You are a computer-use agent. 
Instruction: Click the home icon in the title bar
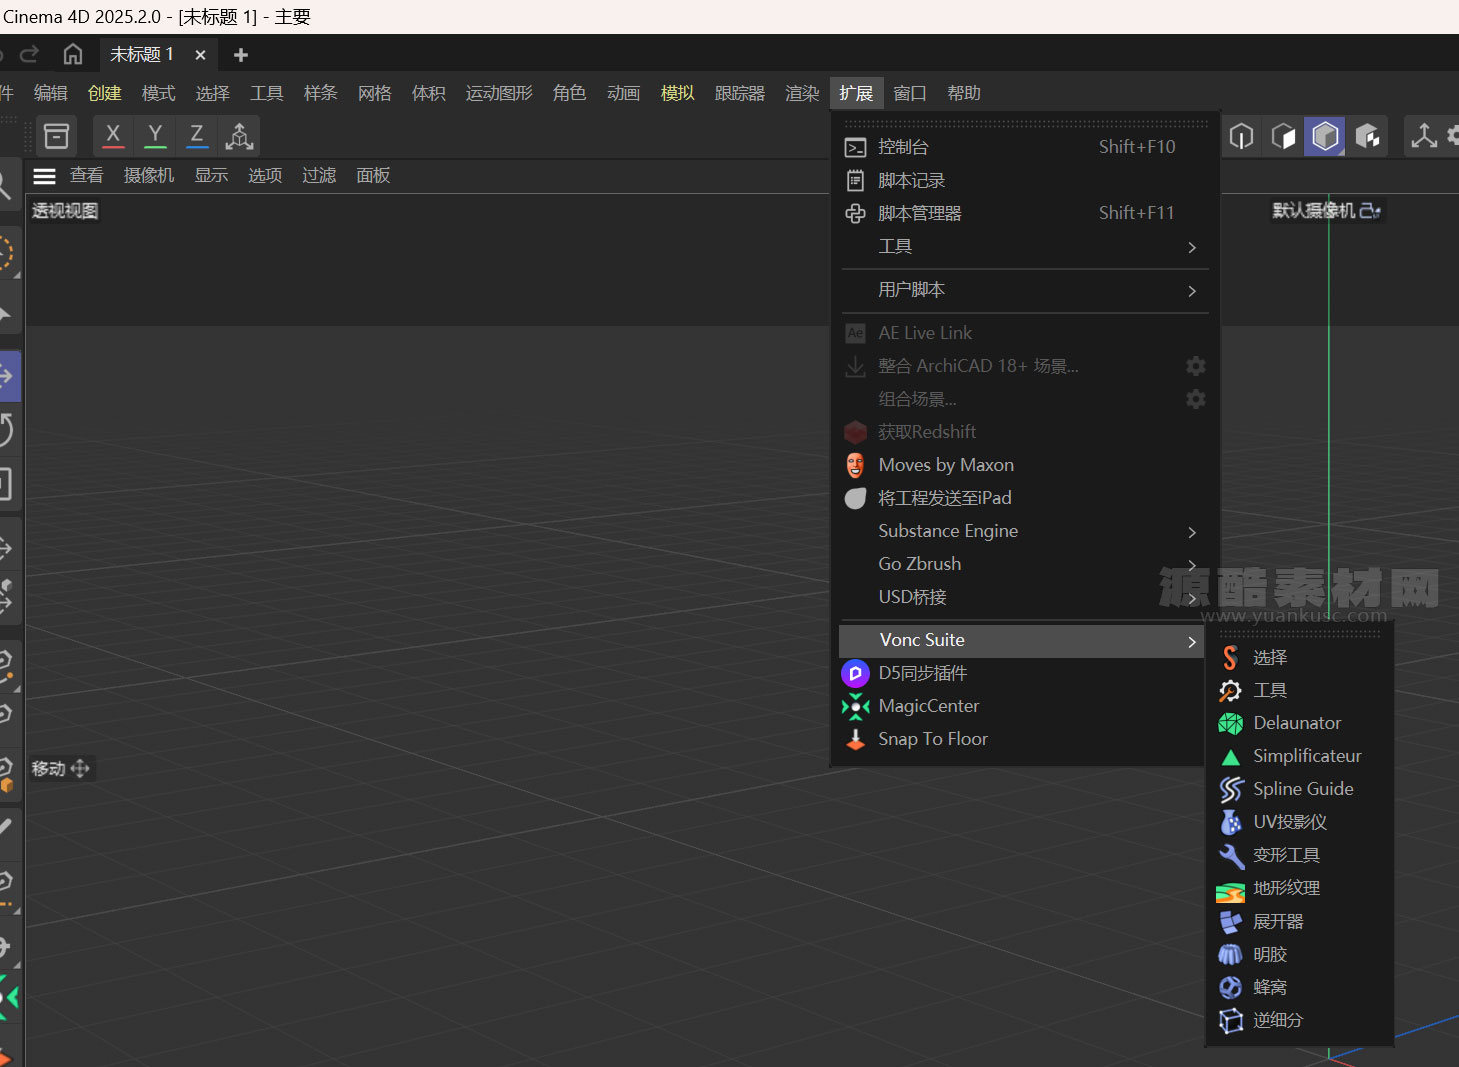click(x=72, y=53)
